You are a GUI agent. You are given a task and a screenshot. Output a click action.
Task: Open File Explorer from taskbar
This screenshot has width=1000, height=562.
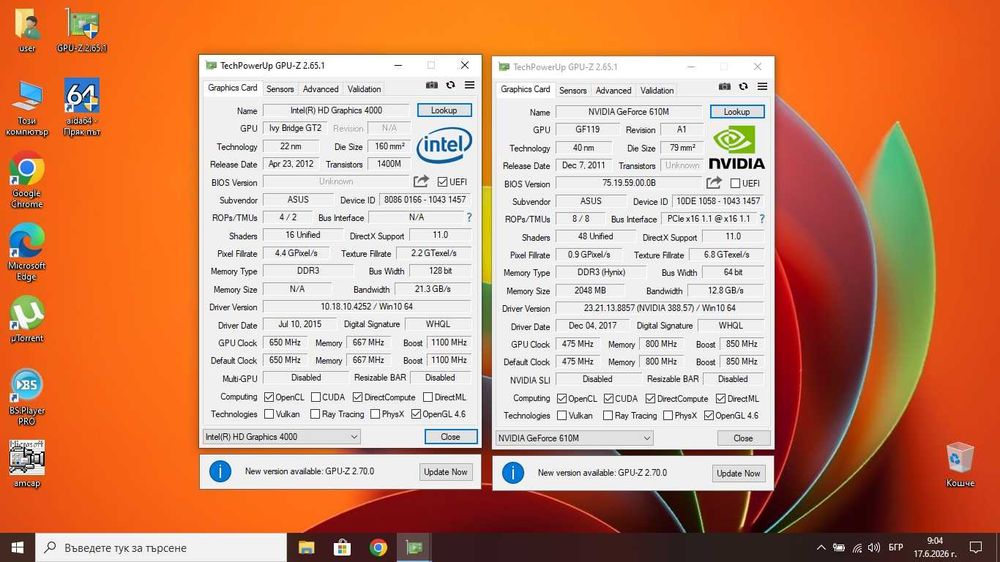[307, 547]
